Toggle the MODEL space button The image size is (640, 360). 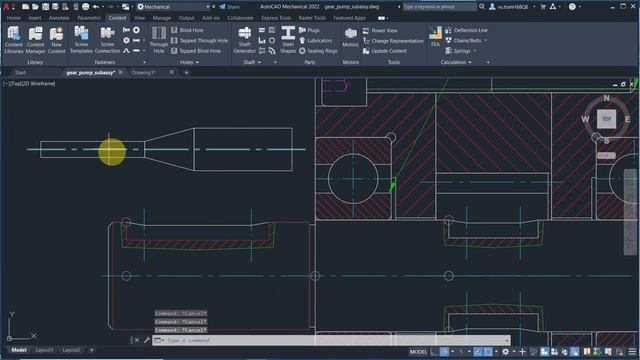click(x=418, y=351)
